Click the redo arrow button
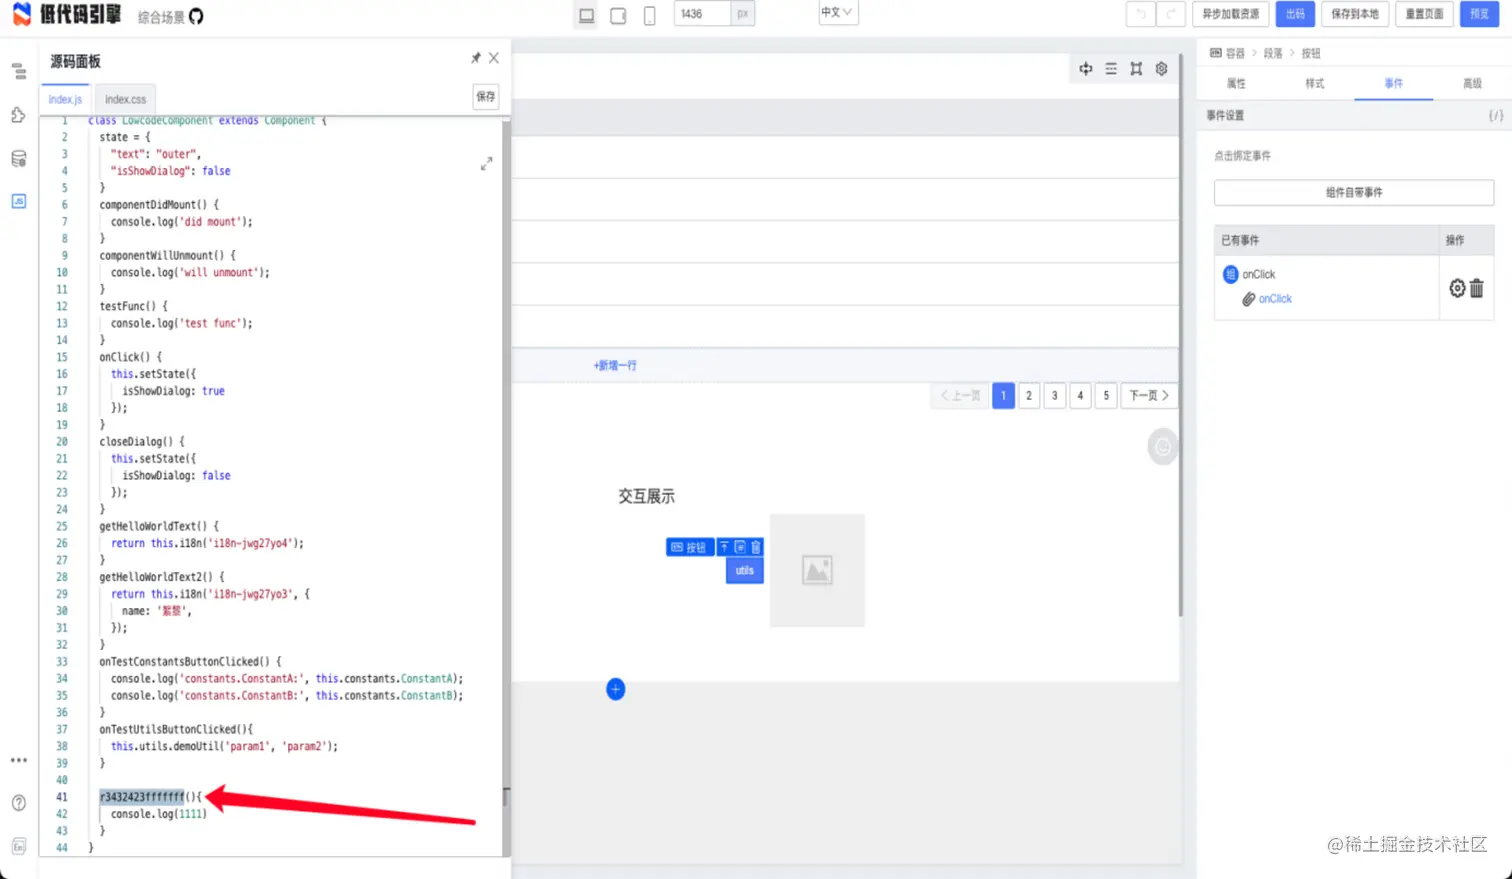 pyautogui.click(x=1170, y=14)
